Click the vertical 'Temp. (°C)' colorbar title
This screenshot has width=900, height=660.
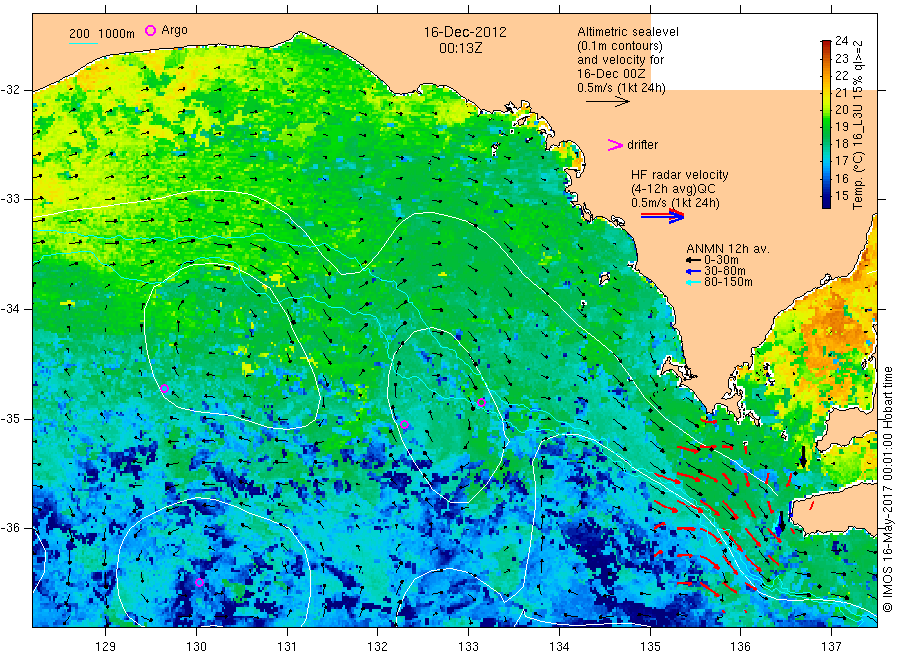click(858, 179)
